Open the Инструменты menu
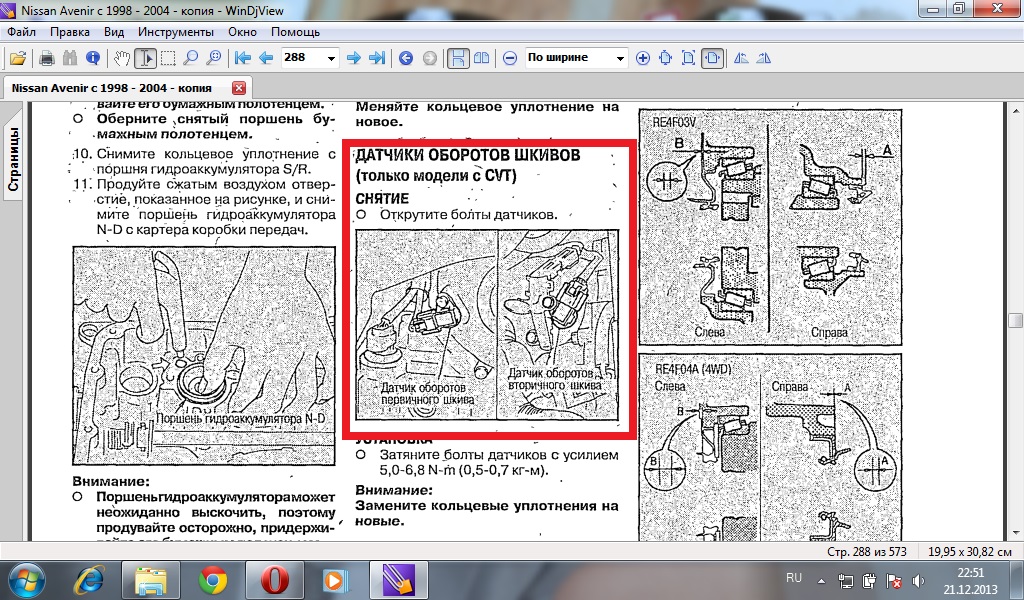The image size is (1024, 600). point(176,32)
